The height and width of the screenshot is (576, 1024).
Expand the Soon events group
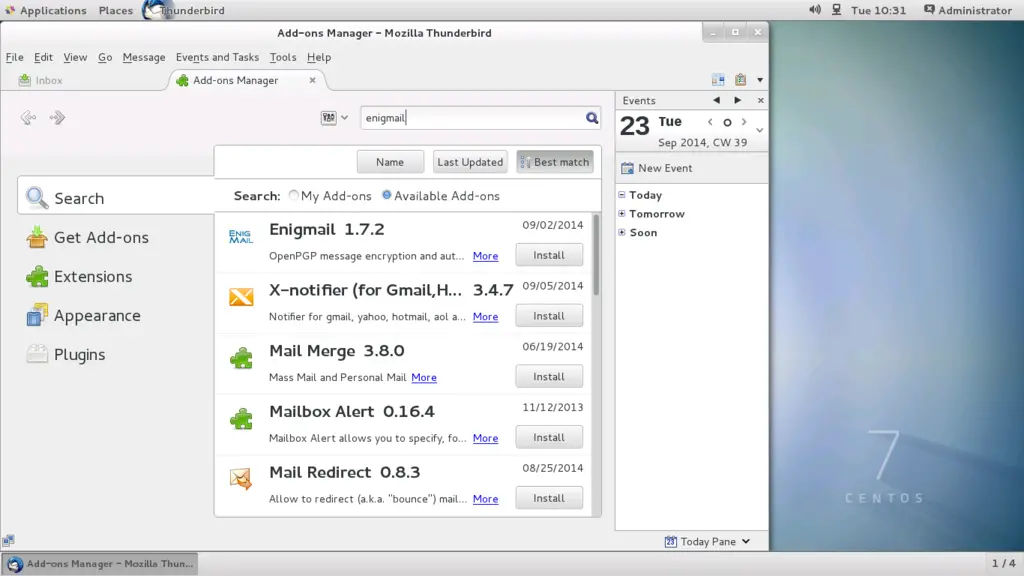(622, 232)
